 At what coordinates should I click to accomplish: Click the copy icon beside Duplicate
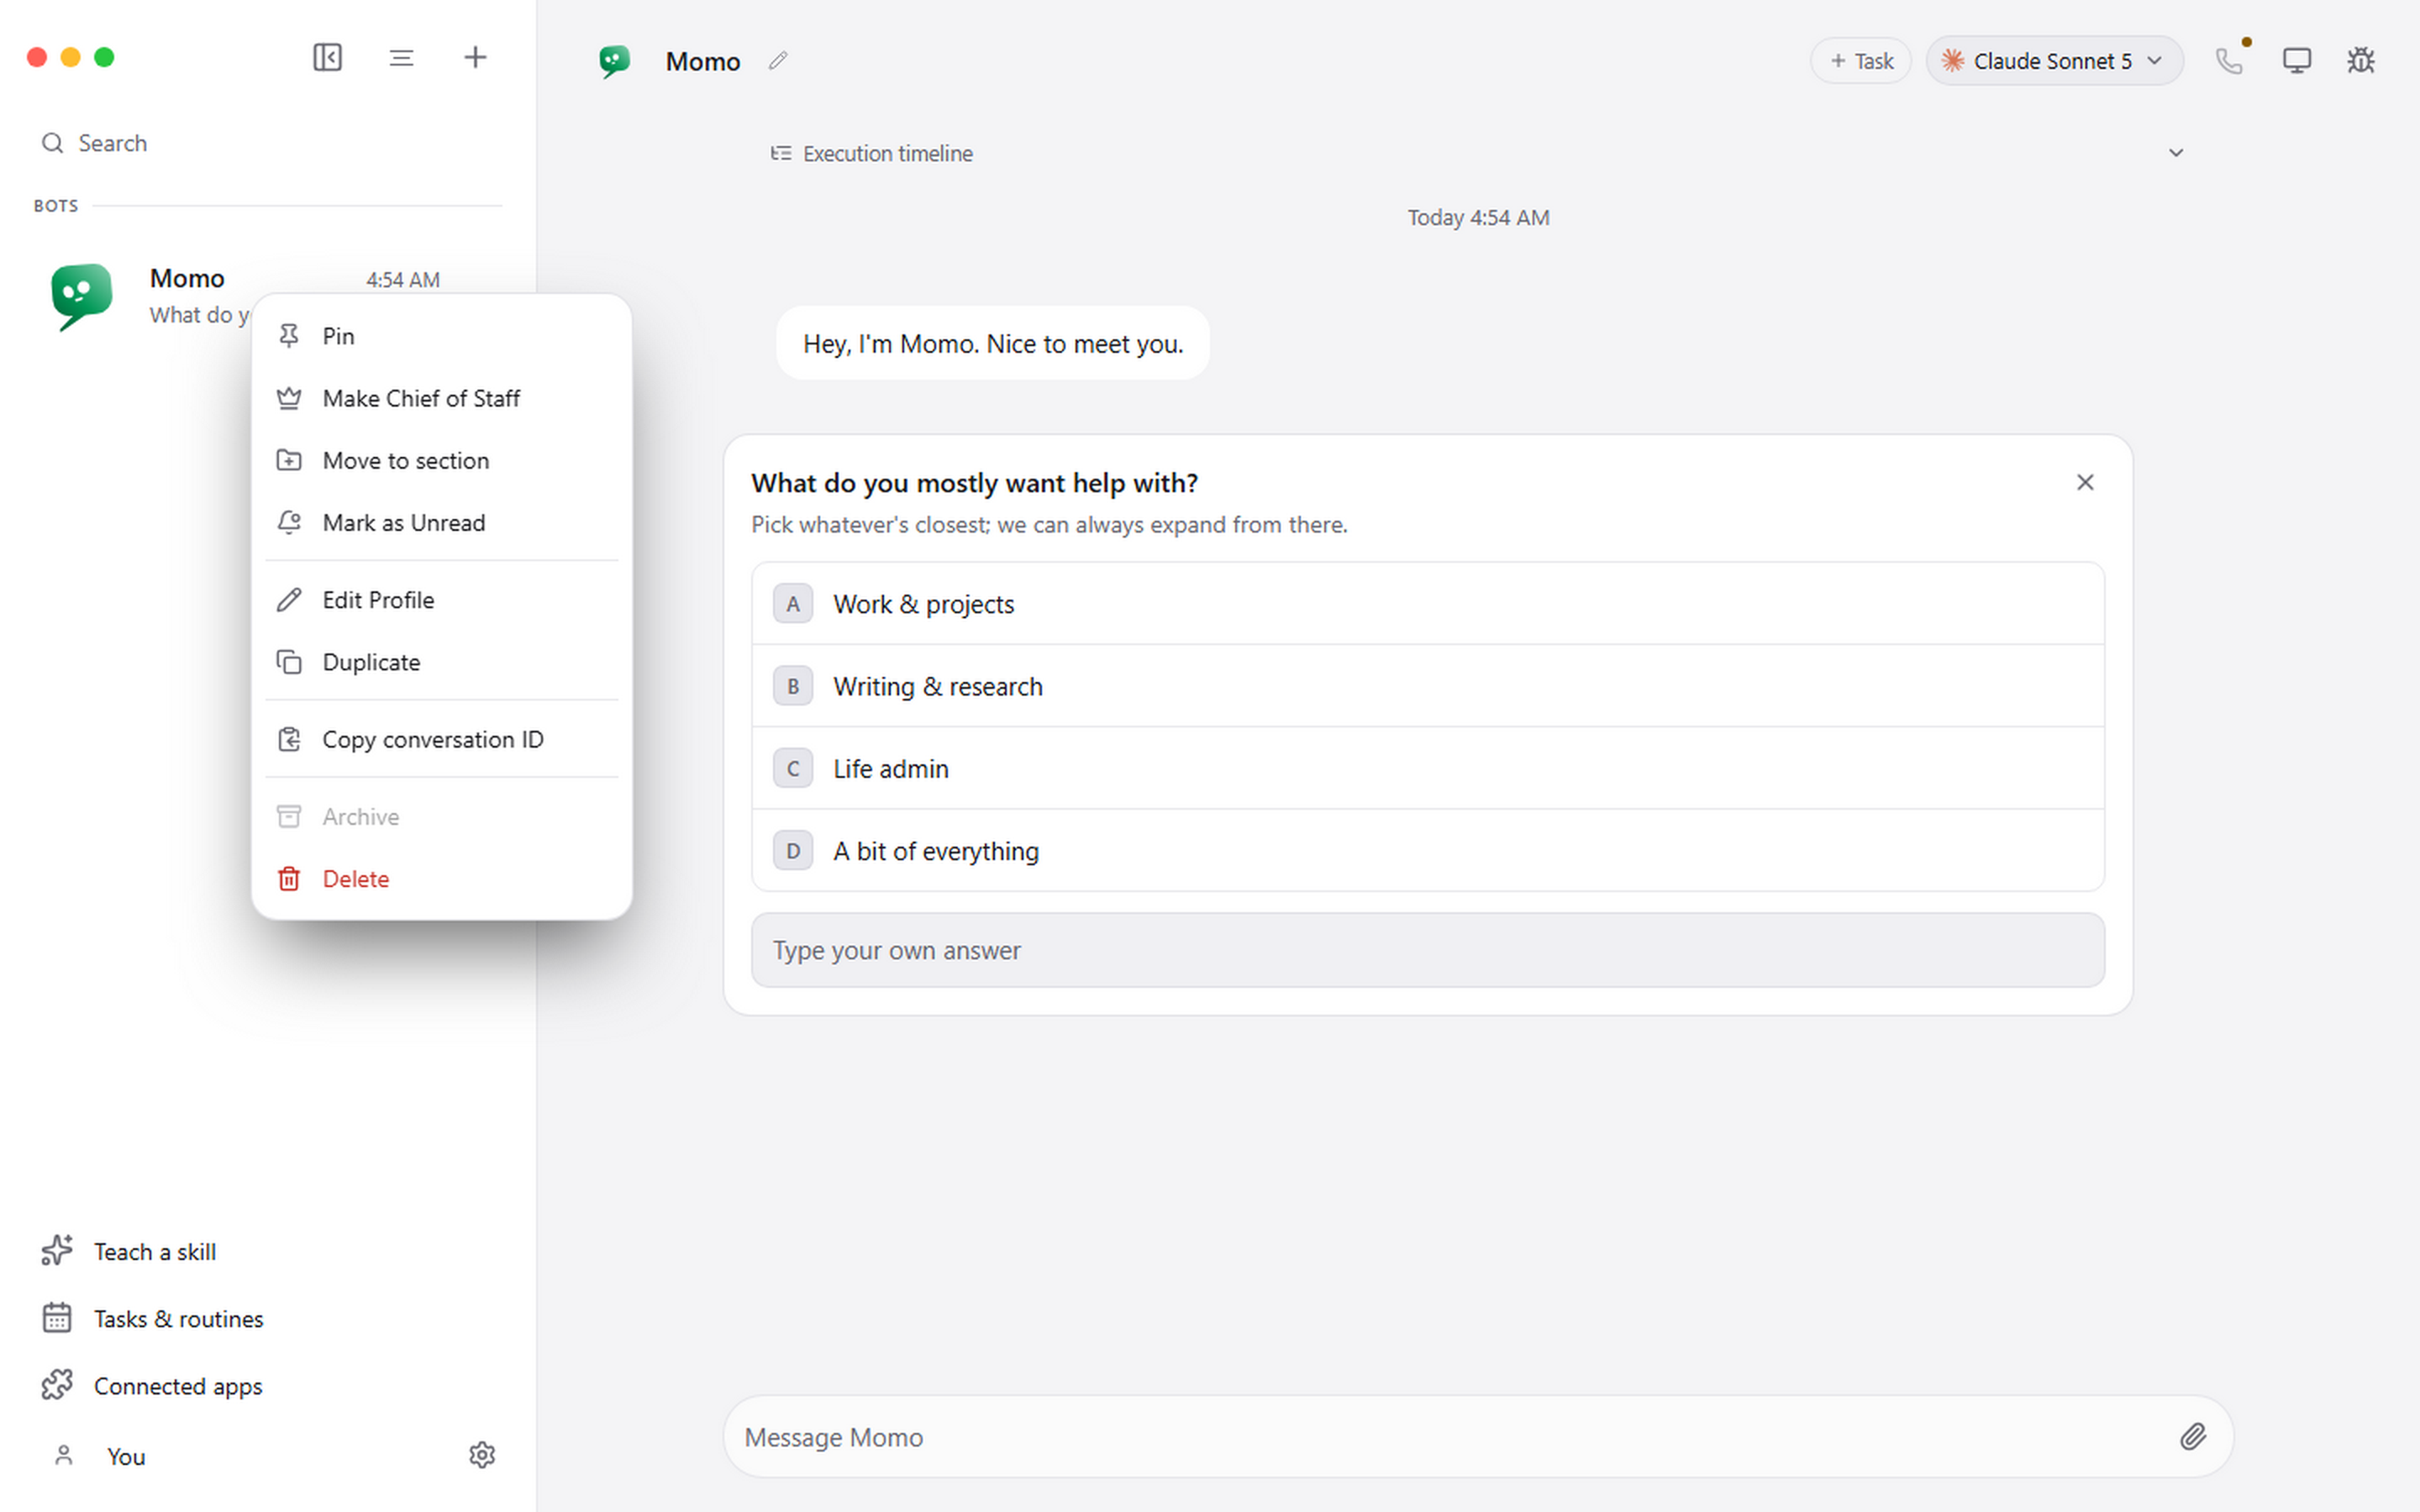289,662
